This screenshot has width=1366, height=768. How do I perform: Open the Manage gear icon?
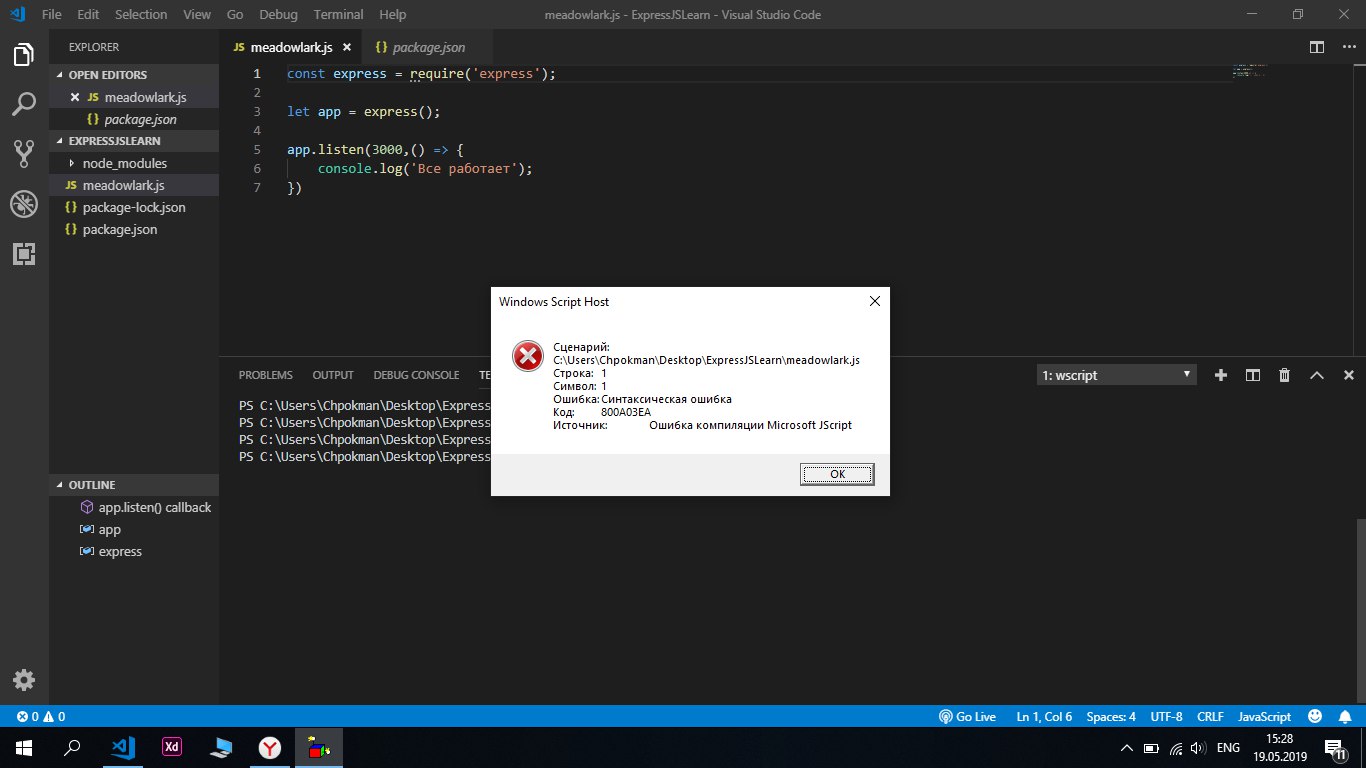tap(24, 680)
